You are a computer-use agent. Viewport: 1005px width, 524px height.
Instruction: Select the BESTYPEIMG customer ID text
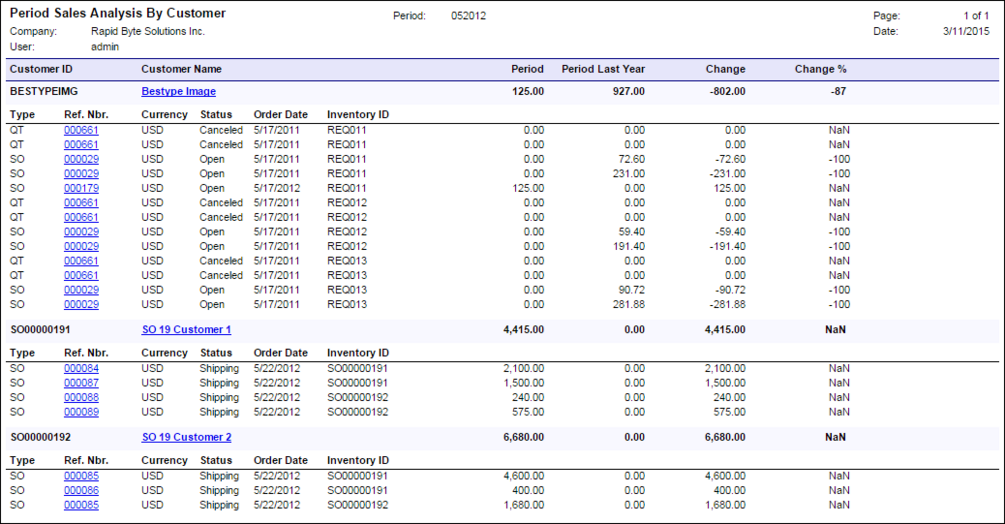pyautogui.click(x=44, y=92)
